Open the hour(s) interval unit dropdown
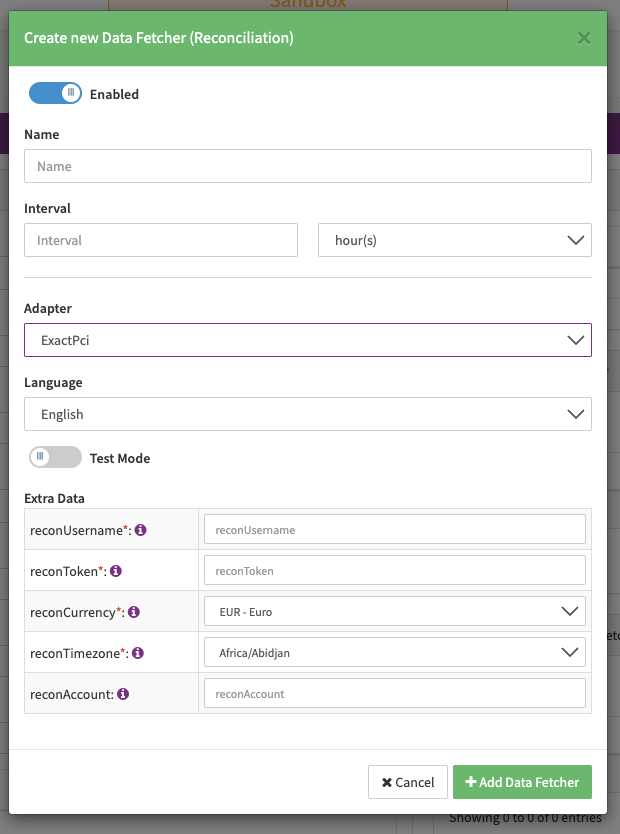 454,240
